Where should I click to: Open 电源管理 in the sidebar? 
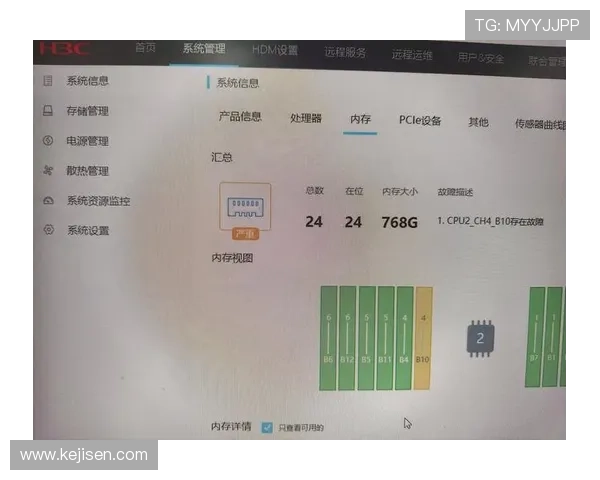point(88,141)
